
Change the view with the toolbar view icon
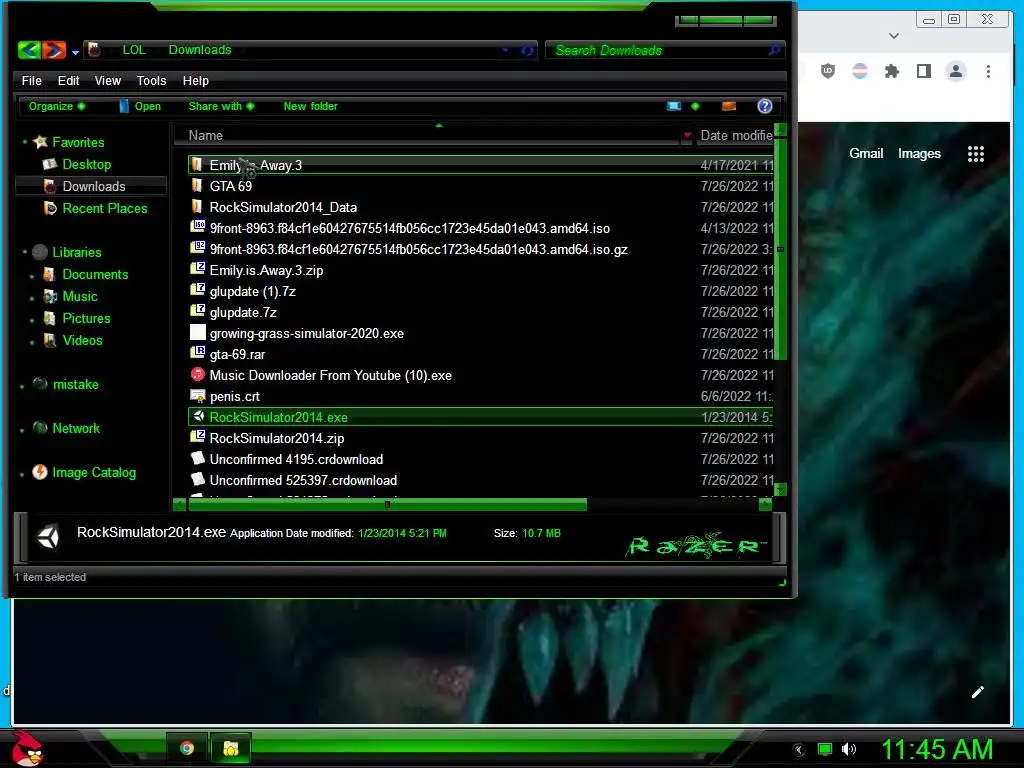(674, 106)
